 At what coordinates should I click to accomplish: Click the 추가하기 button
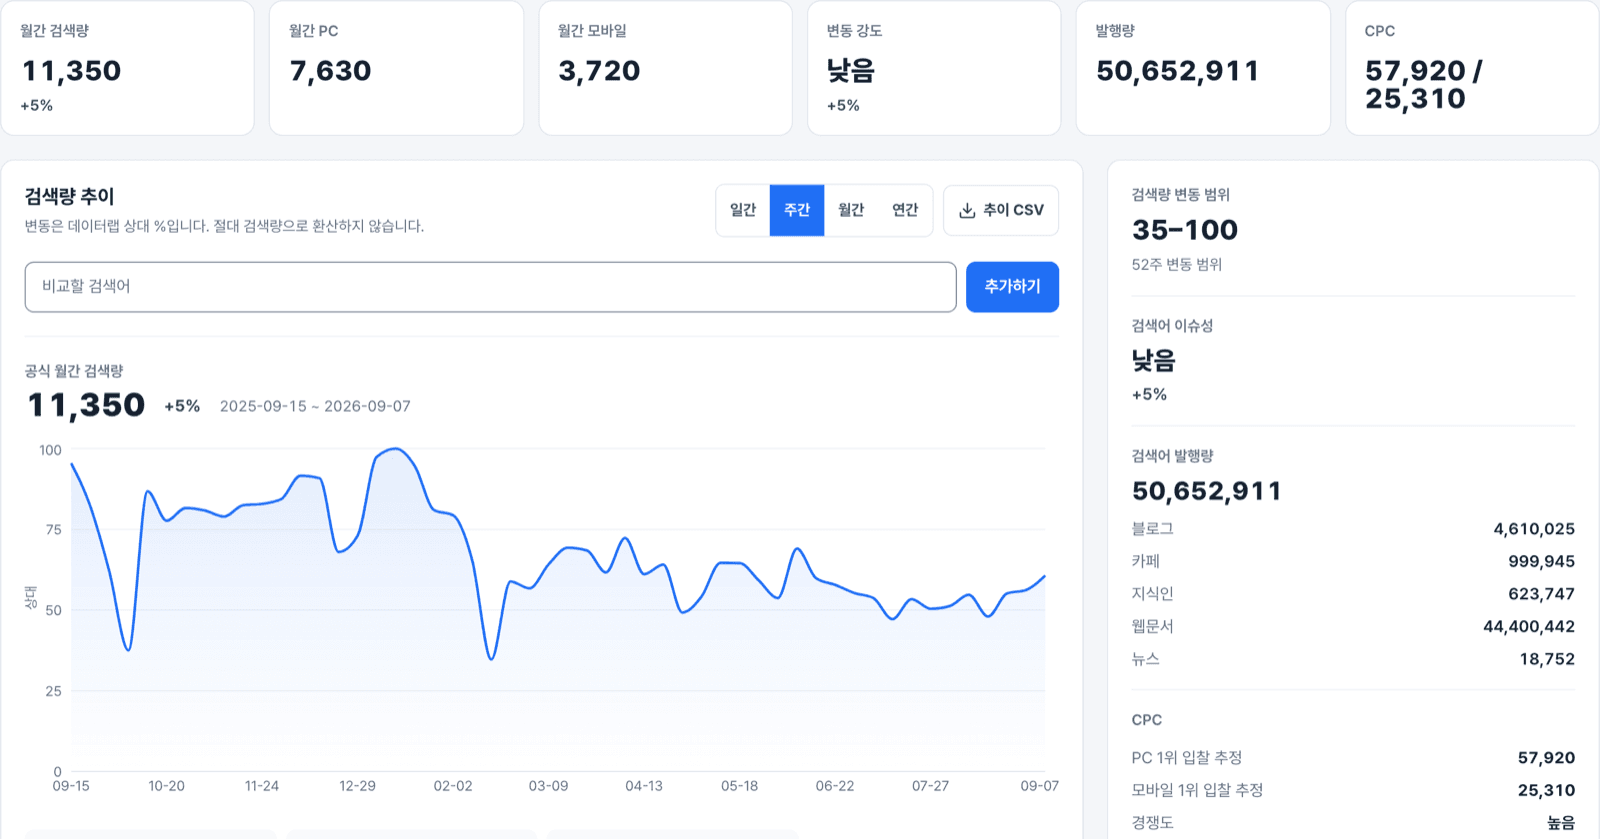tap(1012, 287)
